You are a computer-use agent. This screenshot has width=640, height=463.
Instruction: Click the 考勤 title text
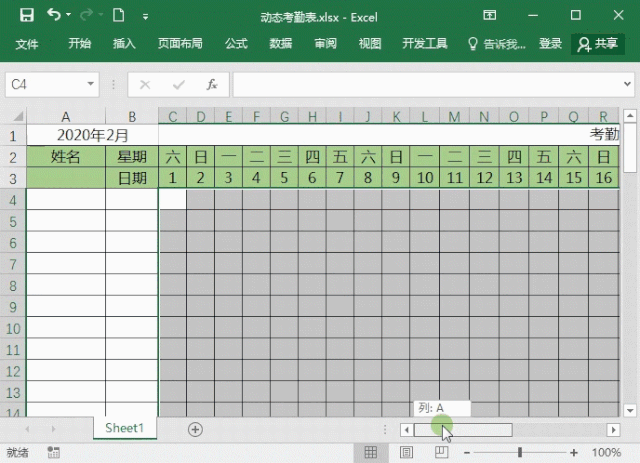tap(604, 134)
